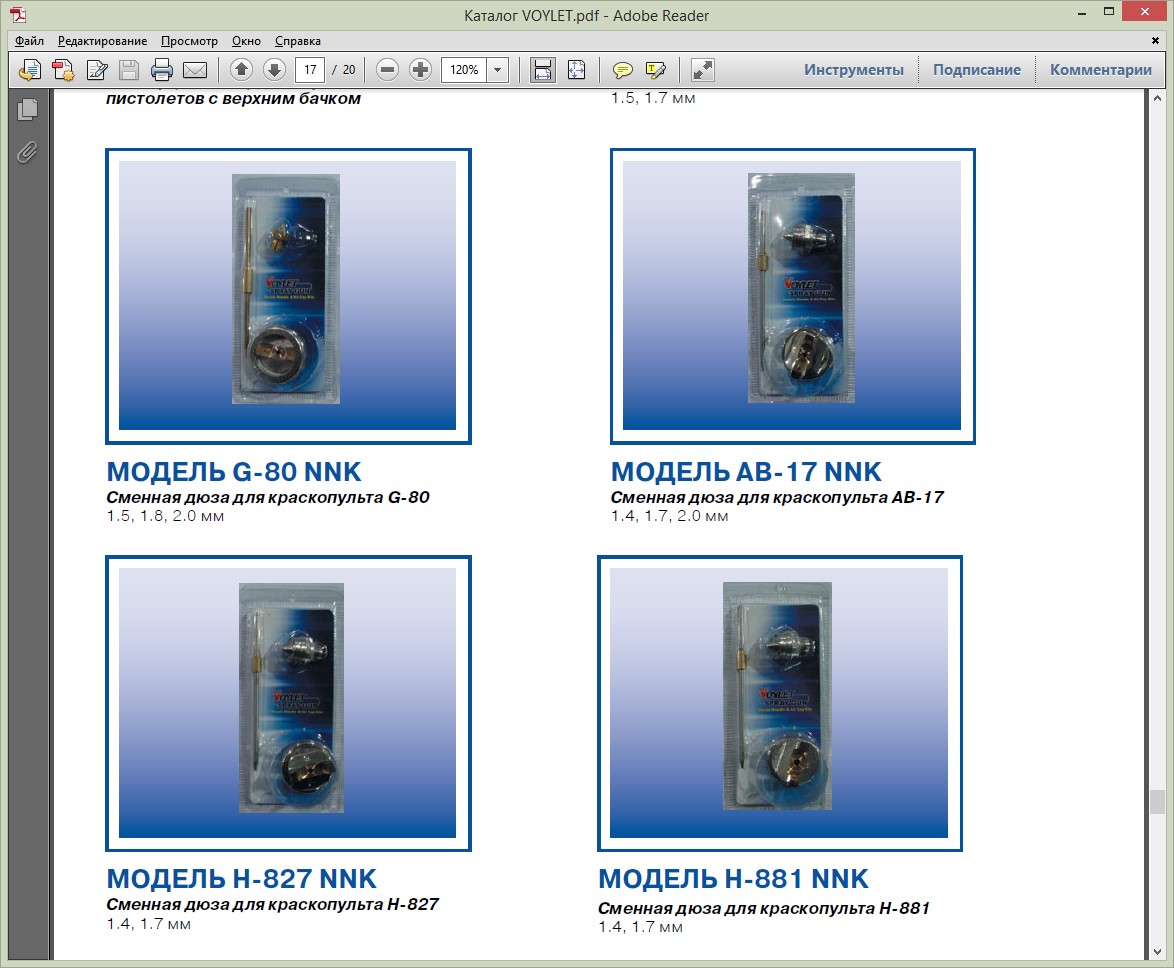Expand the zoom percentage dropdown

pos(498,70)
